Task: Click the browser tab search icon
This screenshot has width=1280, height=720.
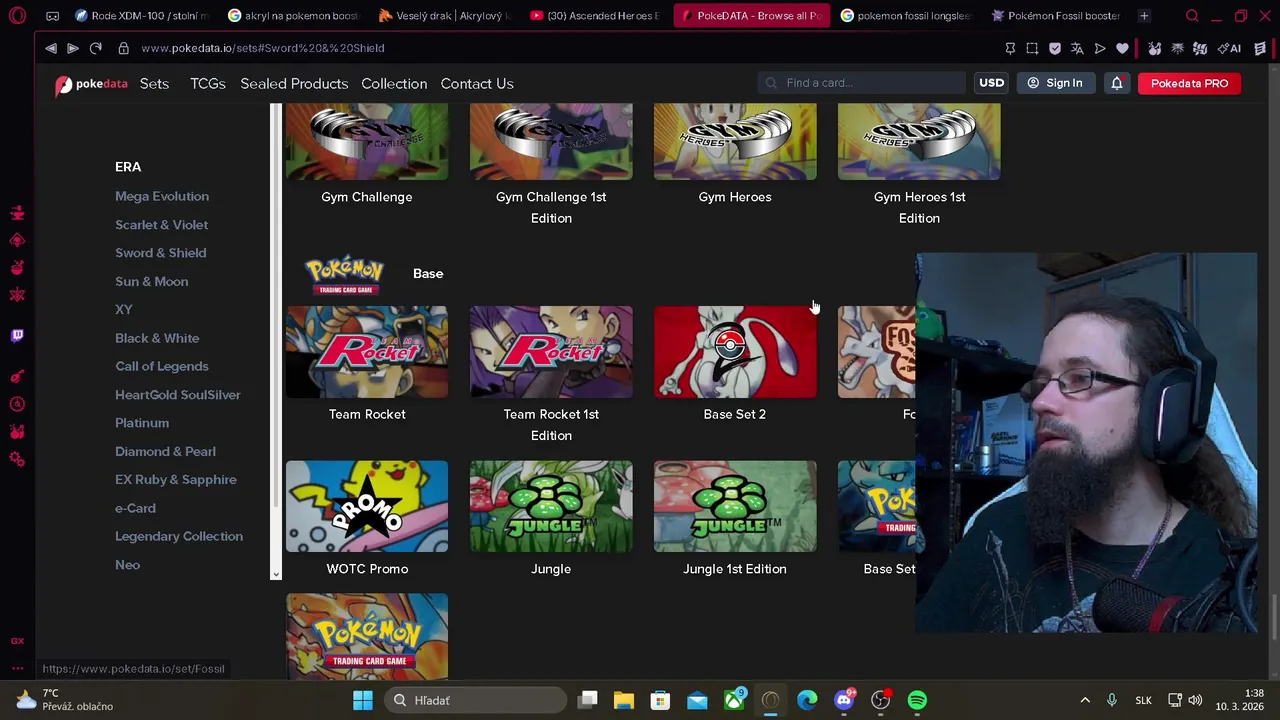Action: 1192,16
